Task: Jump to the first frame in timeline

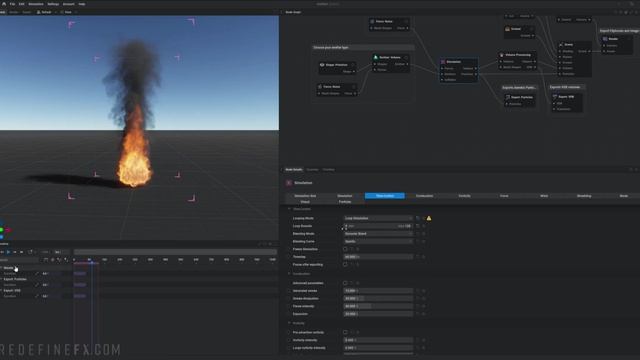Action: point(2,252)
